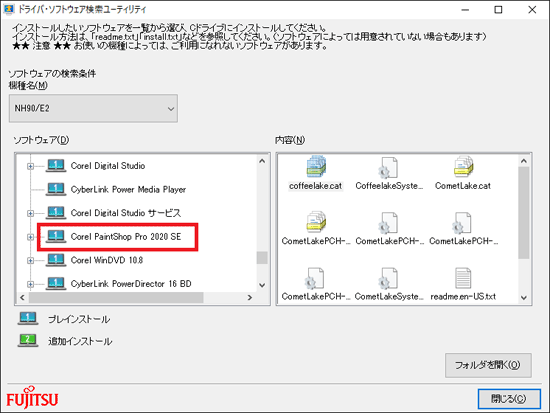Expand the Corel Digital Studio tree node
The width and height of the screenshot is (550, 413).
pos(31,166)
